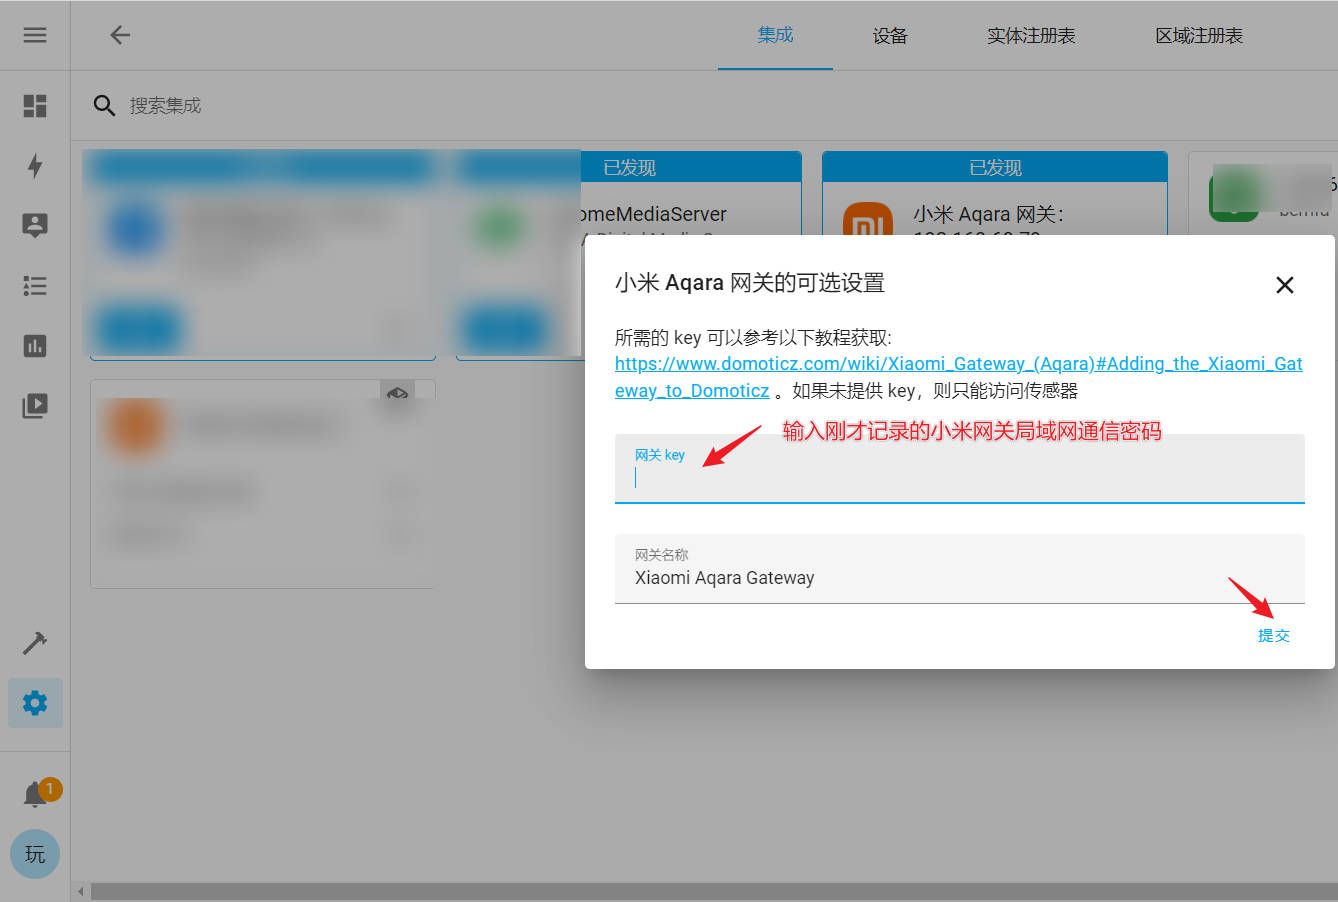This screenshot has width=1338, height=902.
Task: Open the Map person icon
Action: click(35, 225)
